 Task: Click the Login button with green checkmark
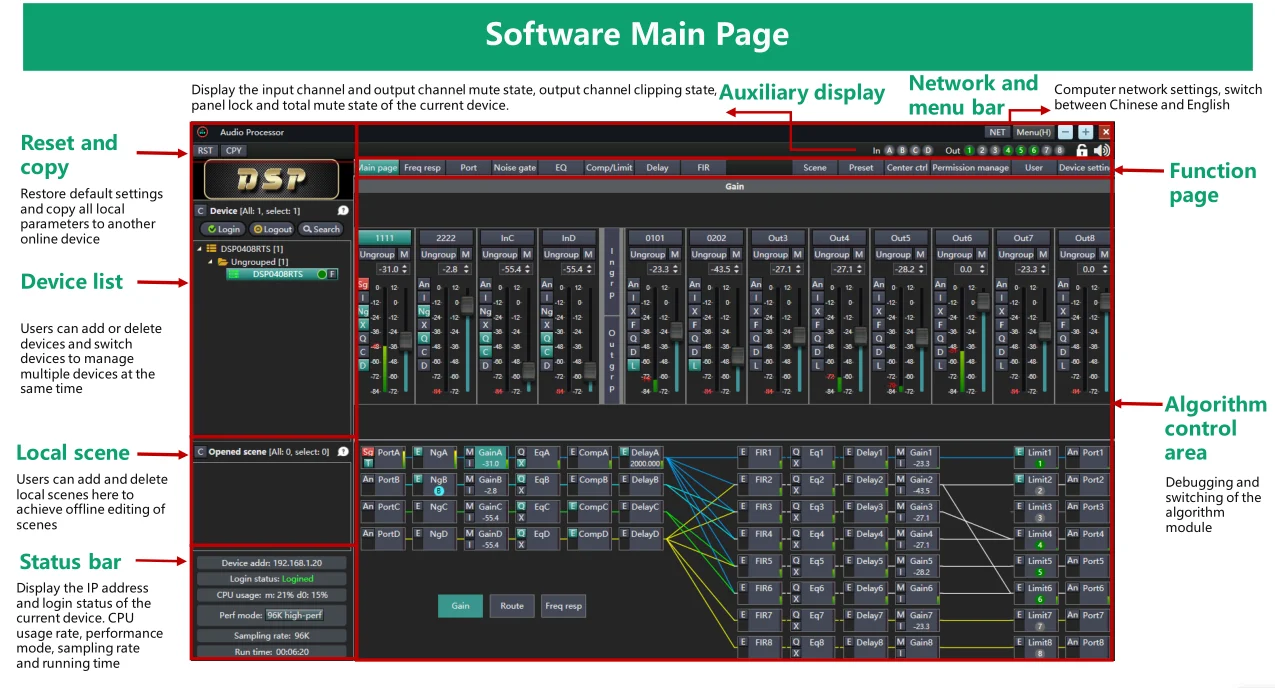(225, 229)
